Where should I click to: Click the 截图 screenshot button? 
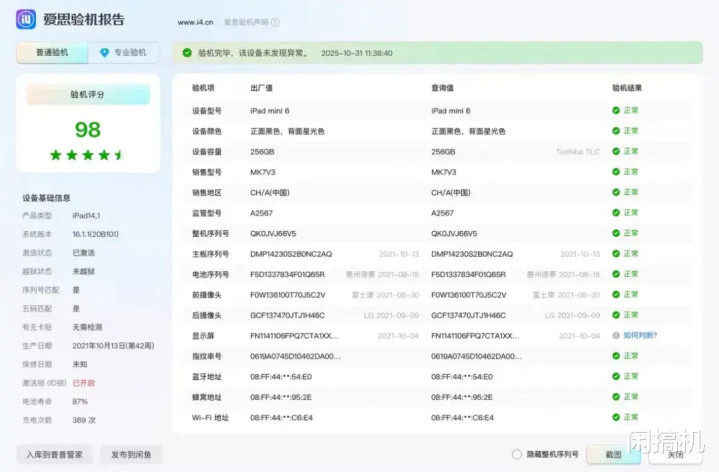(x=613, y=454)
